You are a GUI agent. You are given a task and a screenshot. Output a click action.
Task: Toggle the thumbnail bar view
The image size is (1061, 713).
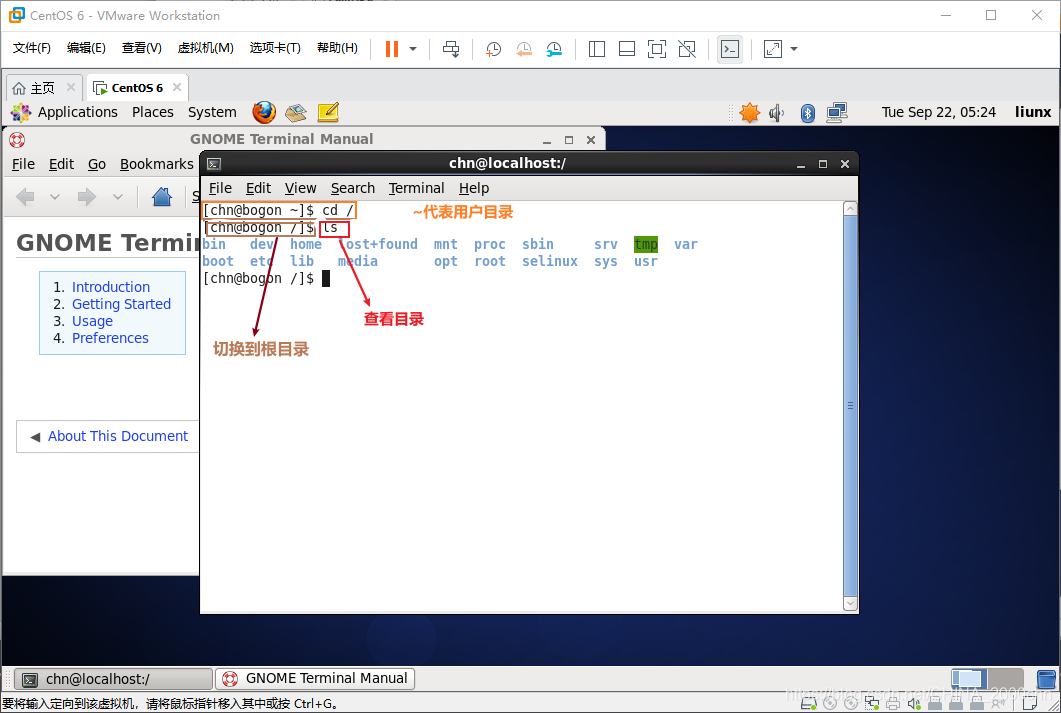(x=627, y=49)
